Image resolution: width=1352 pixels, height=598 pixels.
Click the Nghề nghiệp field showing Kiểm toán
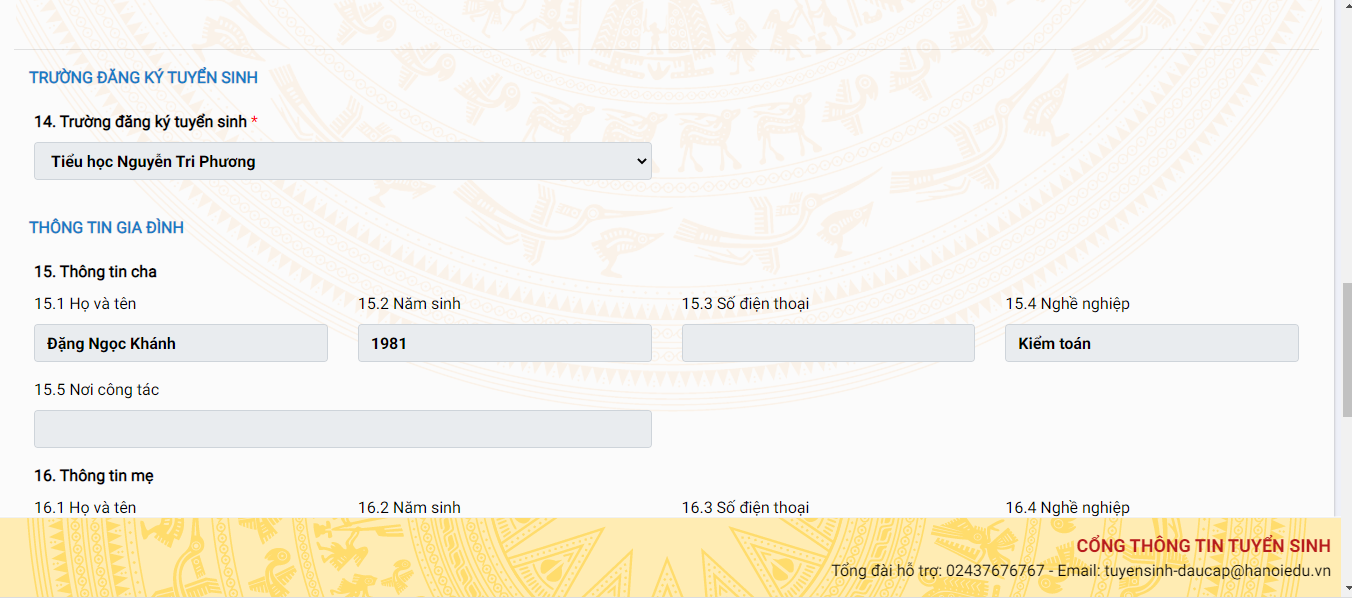coord(1151,343)
